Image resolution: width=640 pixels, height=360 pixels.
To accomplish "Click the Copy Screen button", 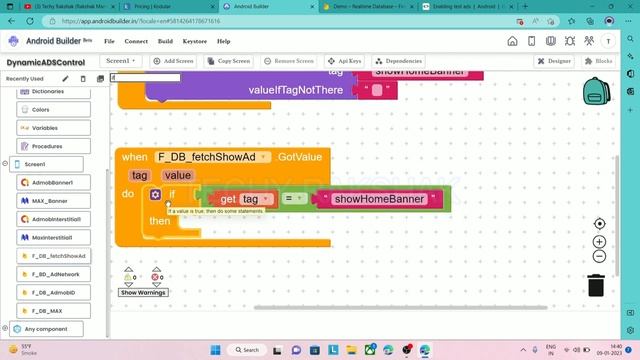I will (x=229, y=61).
